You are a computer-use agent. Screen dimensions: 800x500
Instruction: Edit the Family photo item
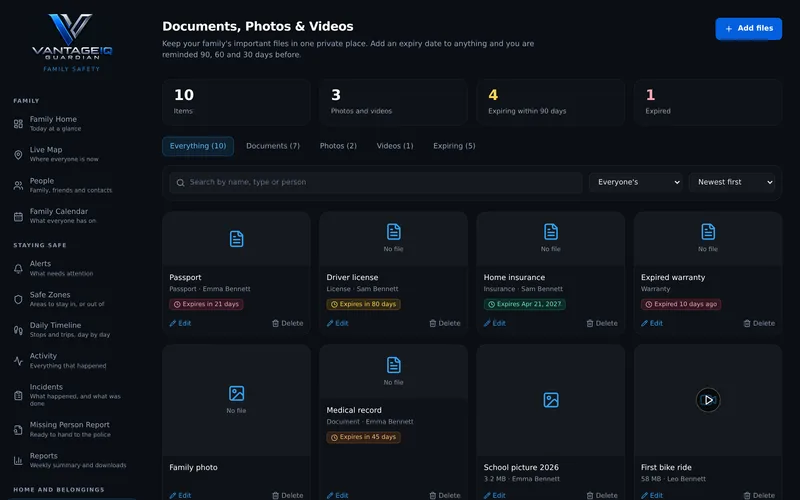point(180,495)
